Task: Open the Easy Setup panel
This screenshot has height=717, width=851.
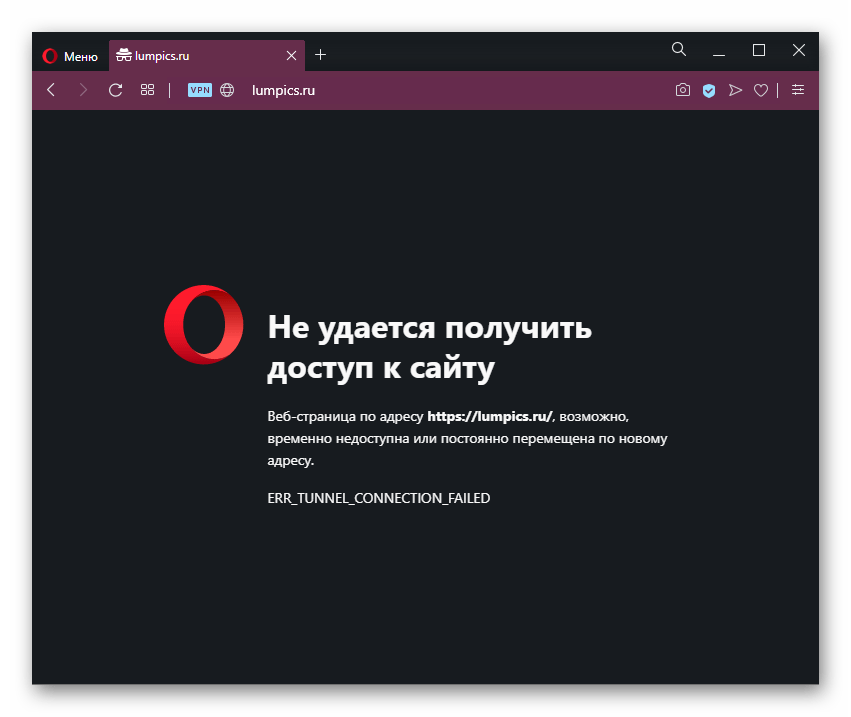Action: coord(797,90)
